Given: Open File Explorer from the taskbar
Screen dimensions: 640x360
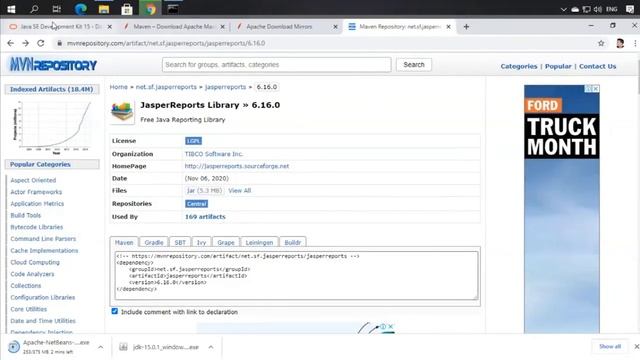Looking at the screenshot, I should [104, 9].
